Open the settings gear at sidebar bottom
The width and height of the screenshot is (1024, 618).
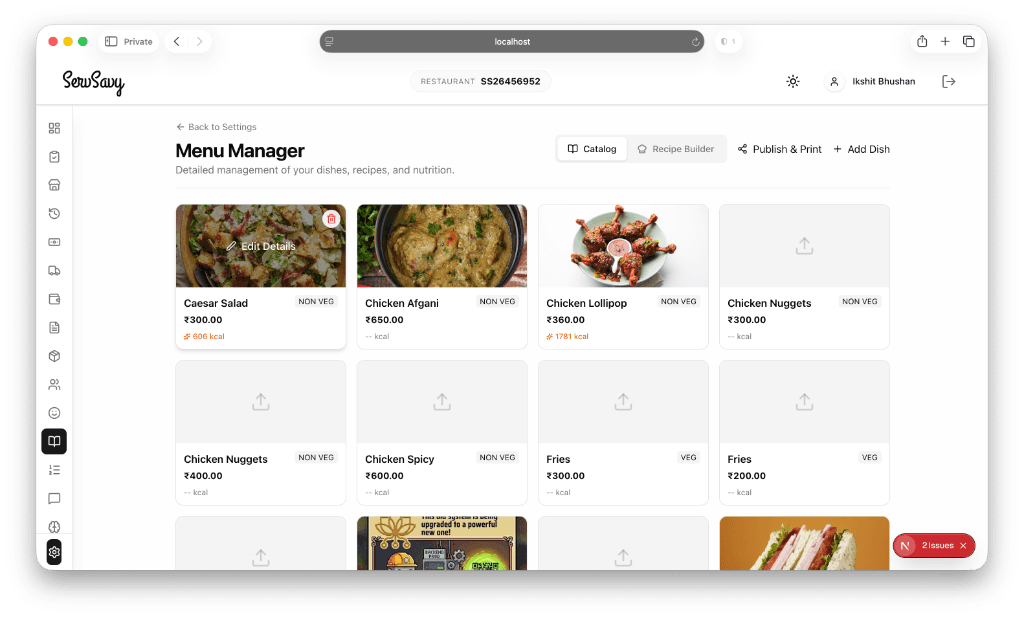pos(54,552)
